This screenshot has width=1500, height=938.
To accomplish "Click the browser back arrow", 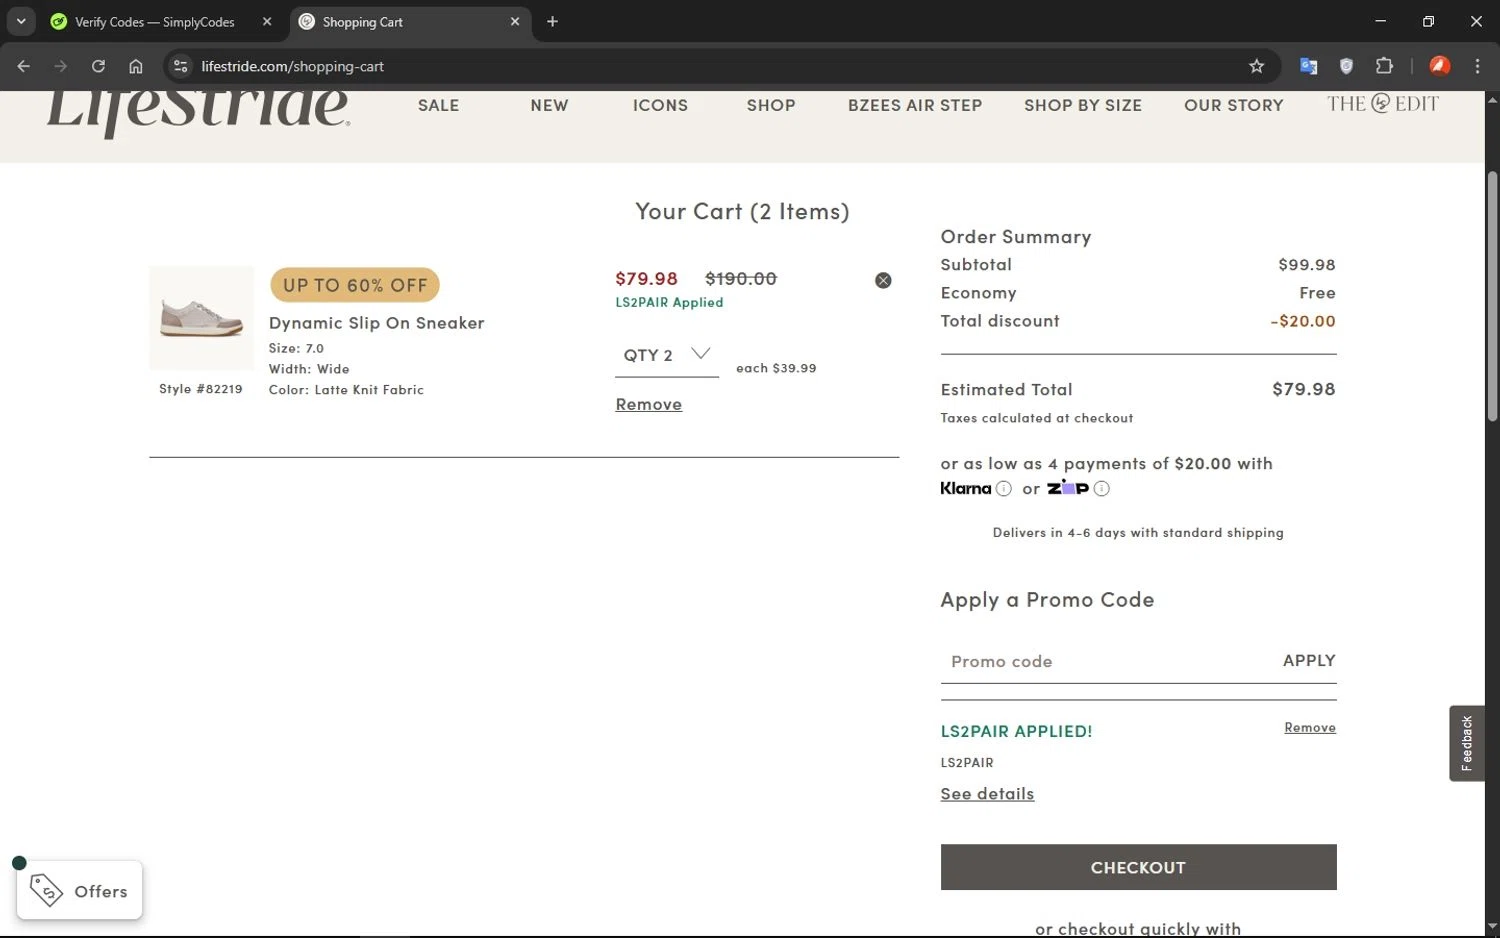I will pos(23,66).
